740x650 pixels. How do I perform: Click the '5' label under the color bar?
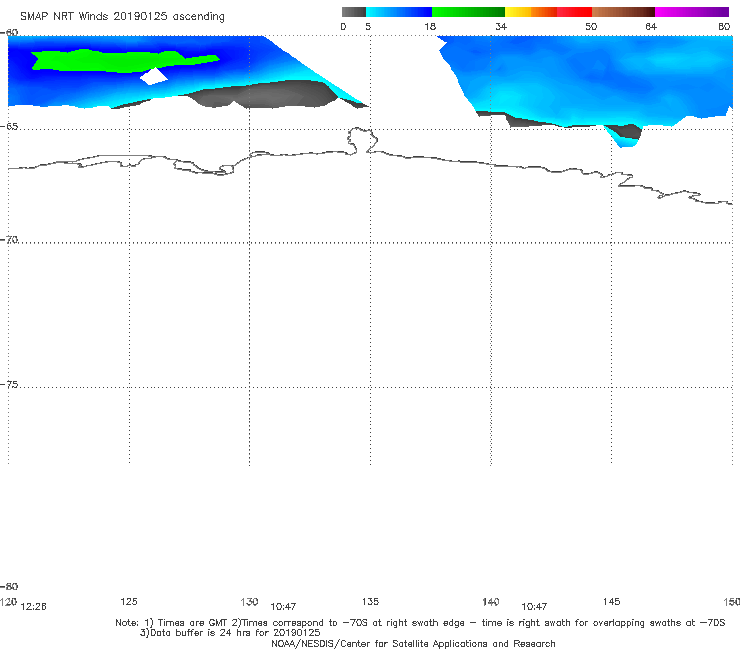click(x=368, y=27)
